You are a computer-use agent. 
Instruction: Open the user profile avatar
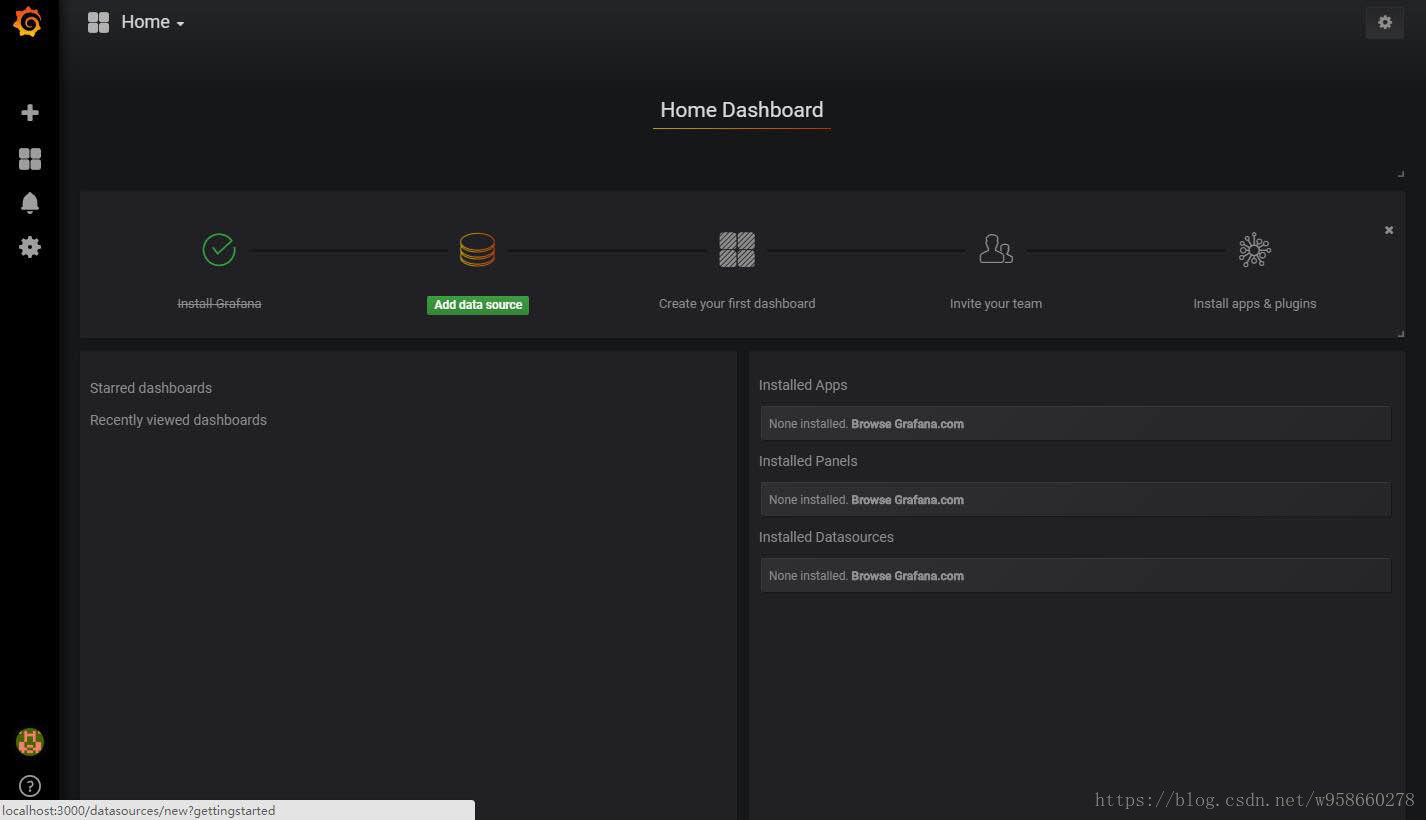(x=30, y=742)
